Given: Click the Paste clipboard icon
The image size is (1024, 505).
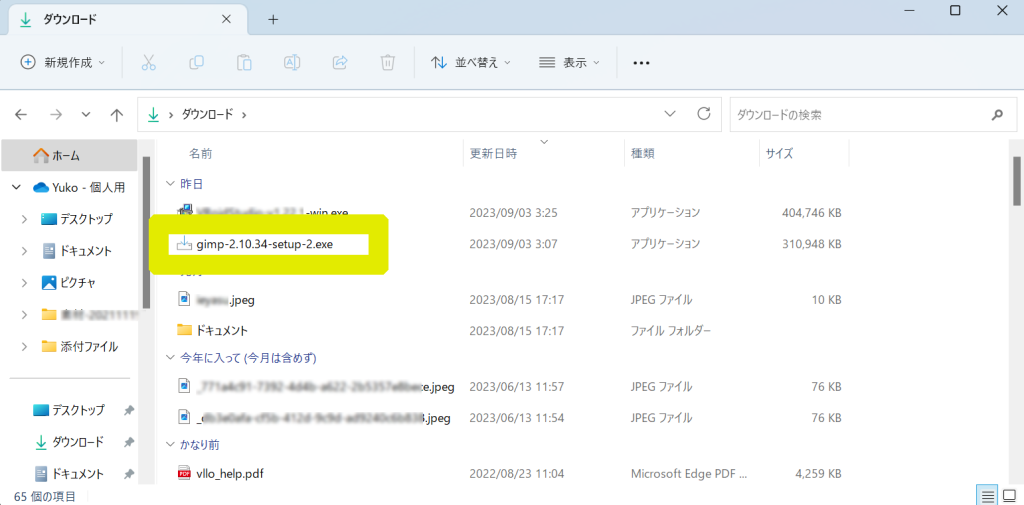Looking at the screenshot, I should click(244, 63).
